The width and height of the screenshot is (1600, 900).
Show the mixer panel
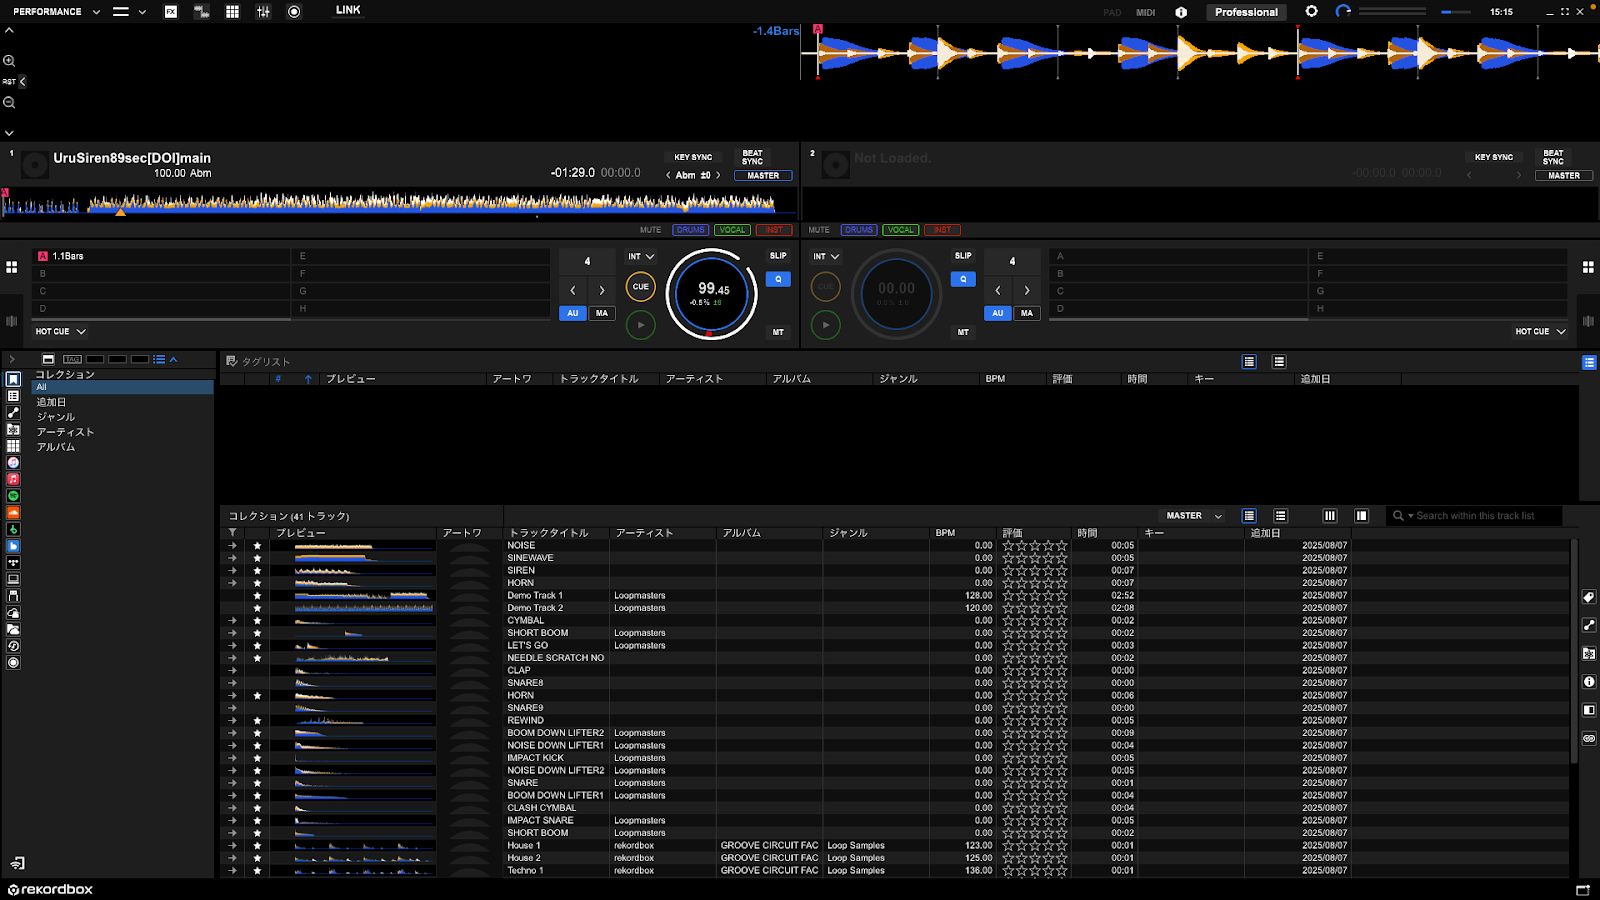[263, 12]
